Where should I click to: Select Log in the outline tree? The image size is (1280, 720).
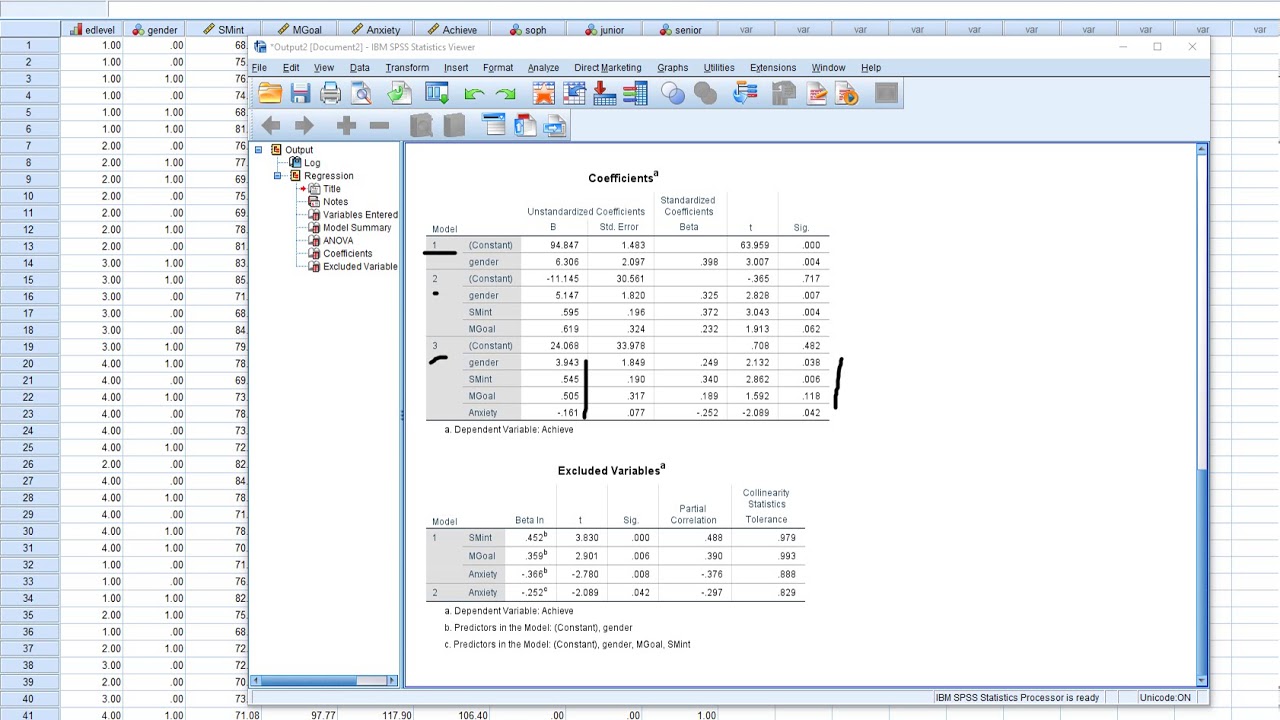coord(312,163)
